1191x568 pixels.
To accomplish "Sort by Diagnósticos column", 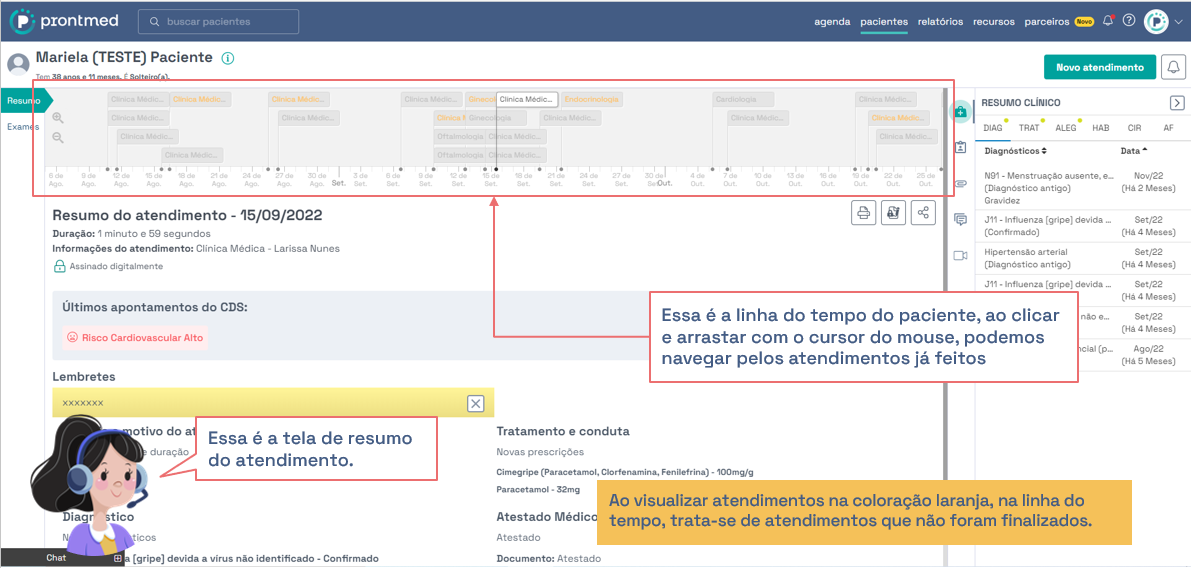I will click(x=1016, y=151).
